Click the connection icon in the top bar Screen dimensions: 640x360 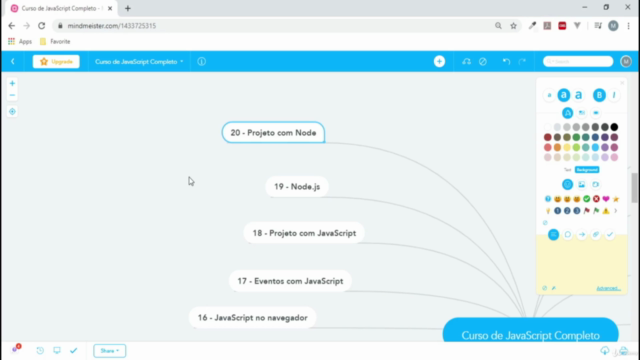click(x=466, y=62)
